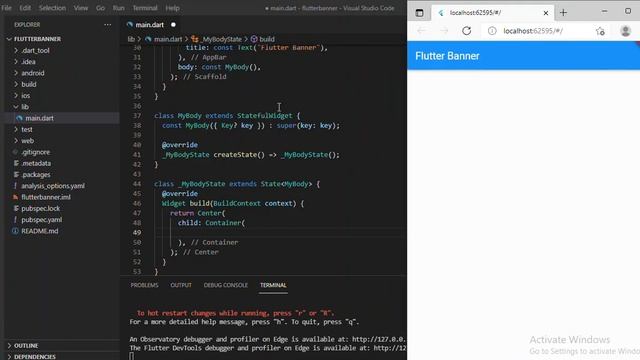Open the Selection menu

coord(52,8)
